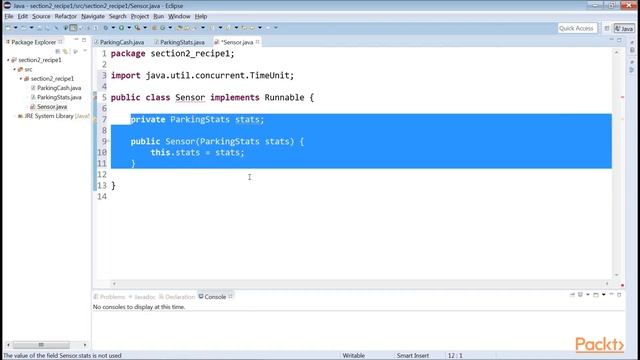Viewport: 640px width, 360px height.
Task: Open the Run menu
Action: [x=158, y=16]
